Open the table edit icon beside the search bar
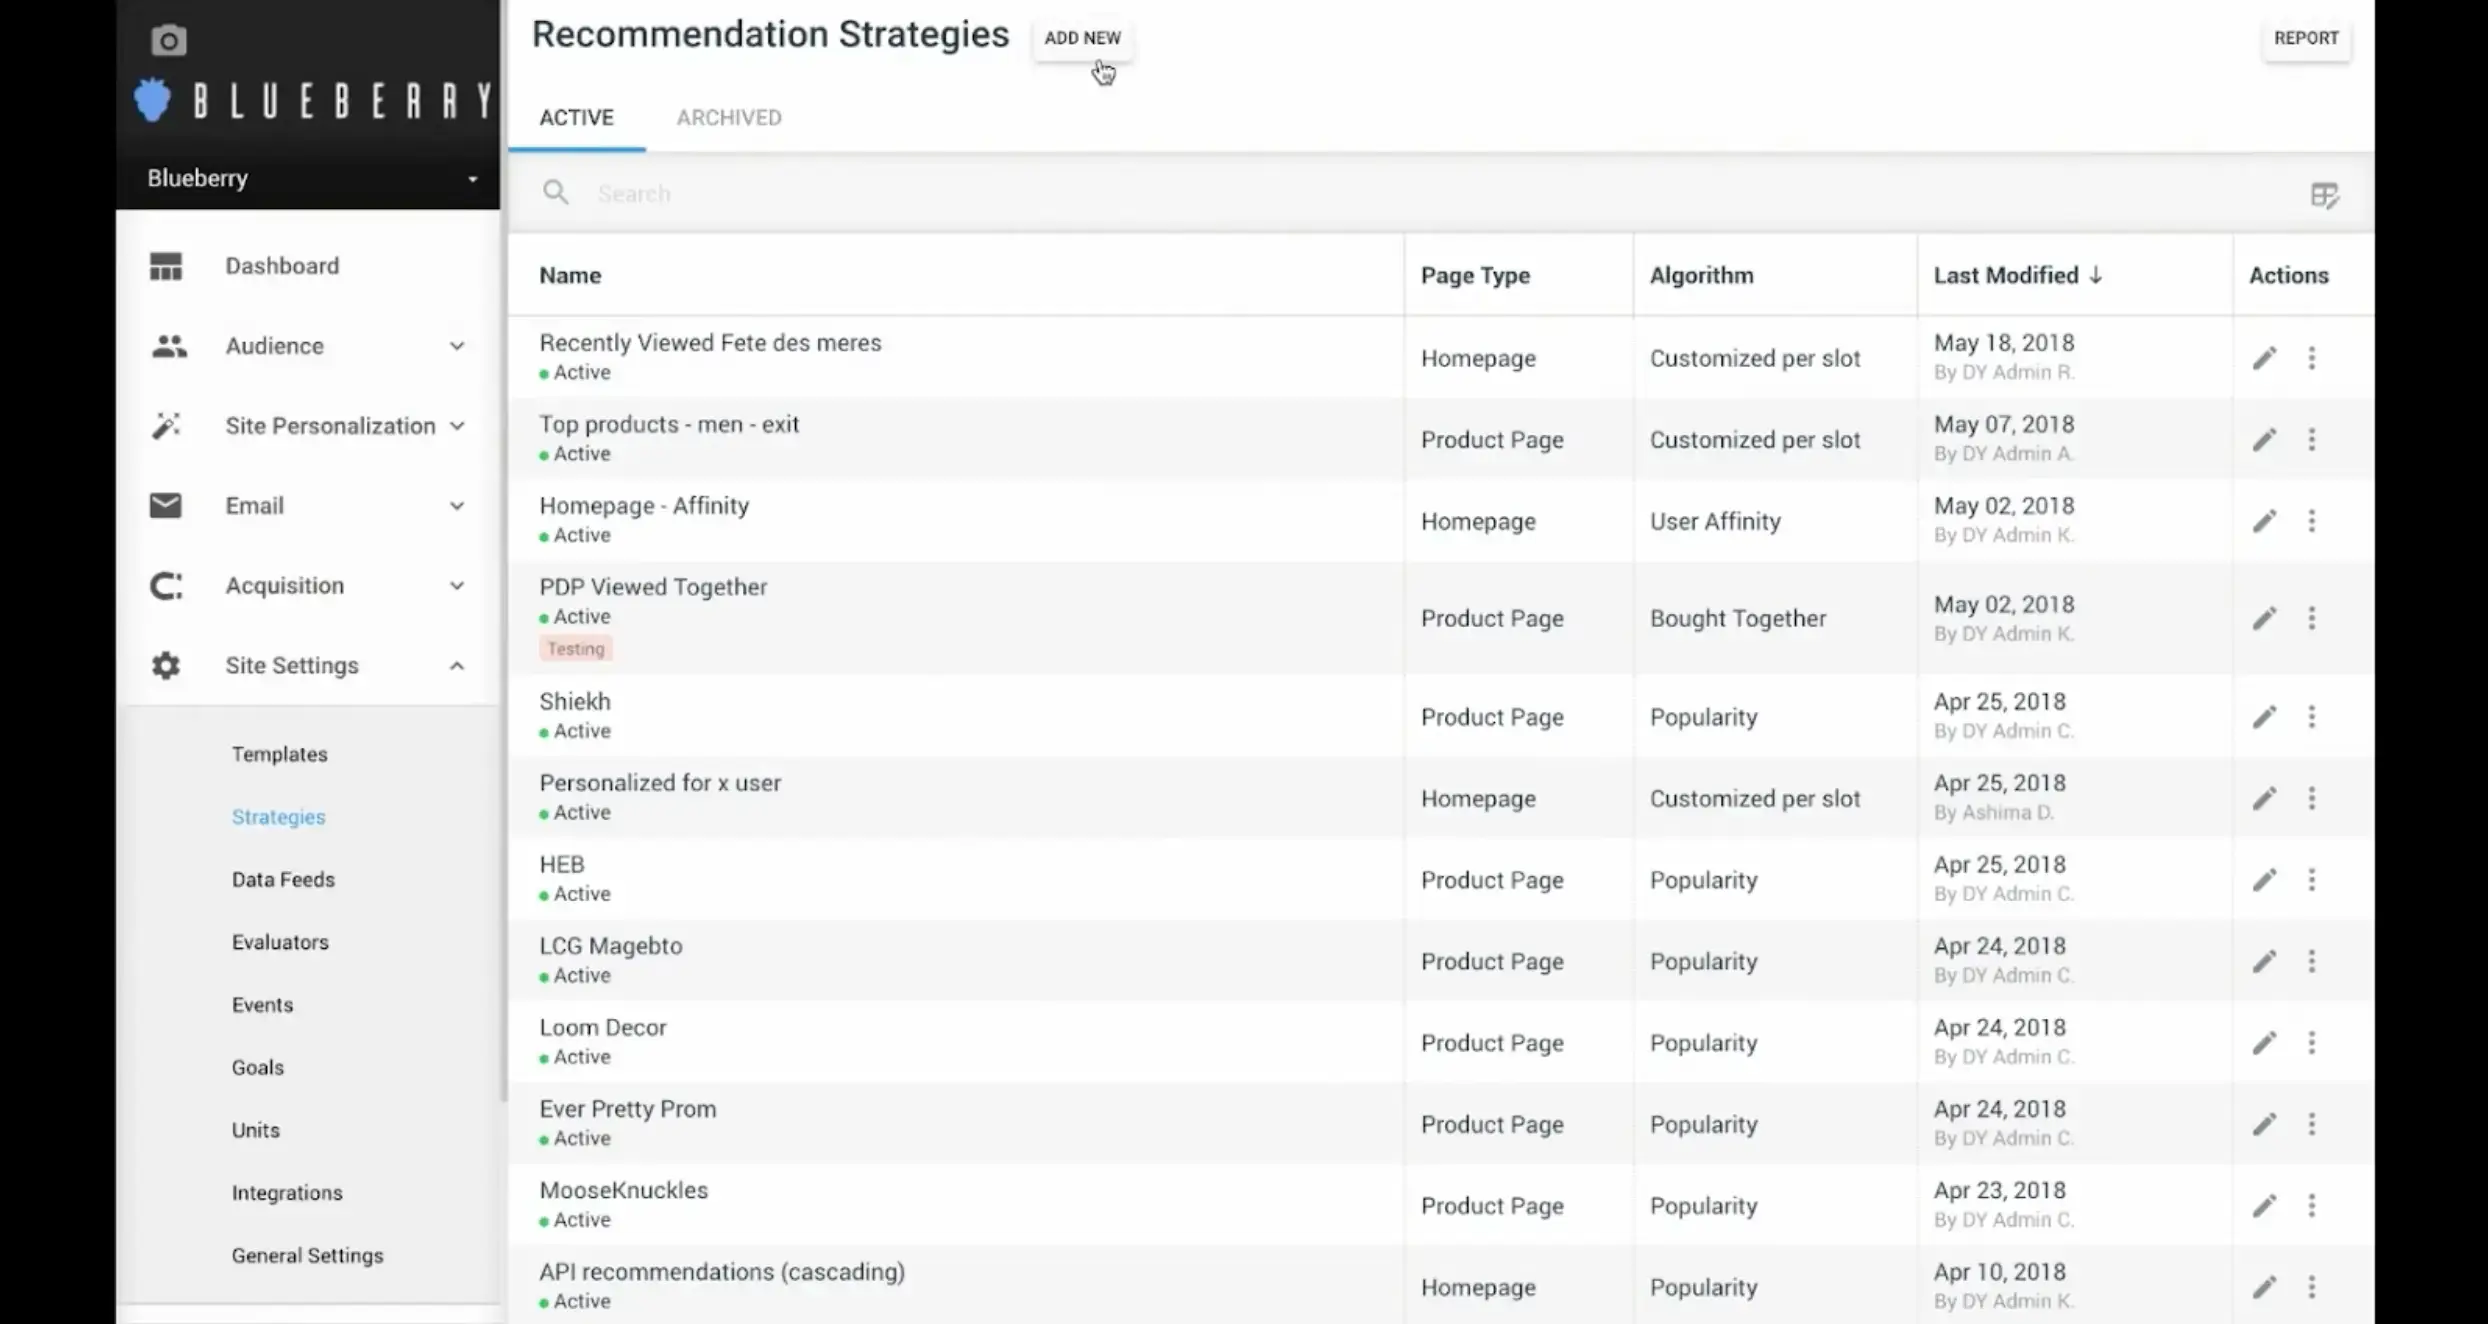 (x=2325, y=195)
